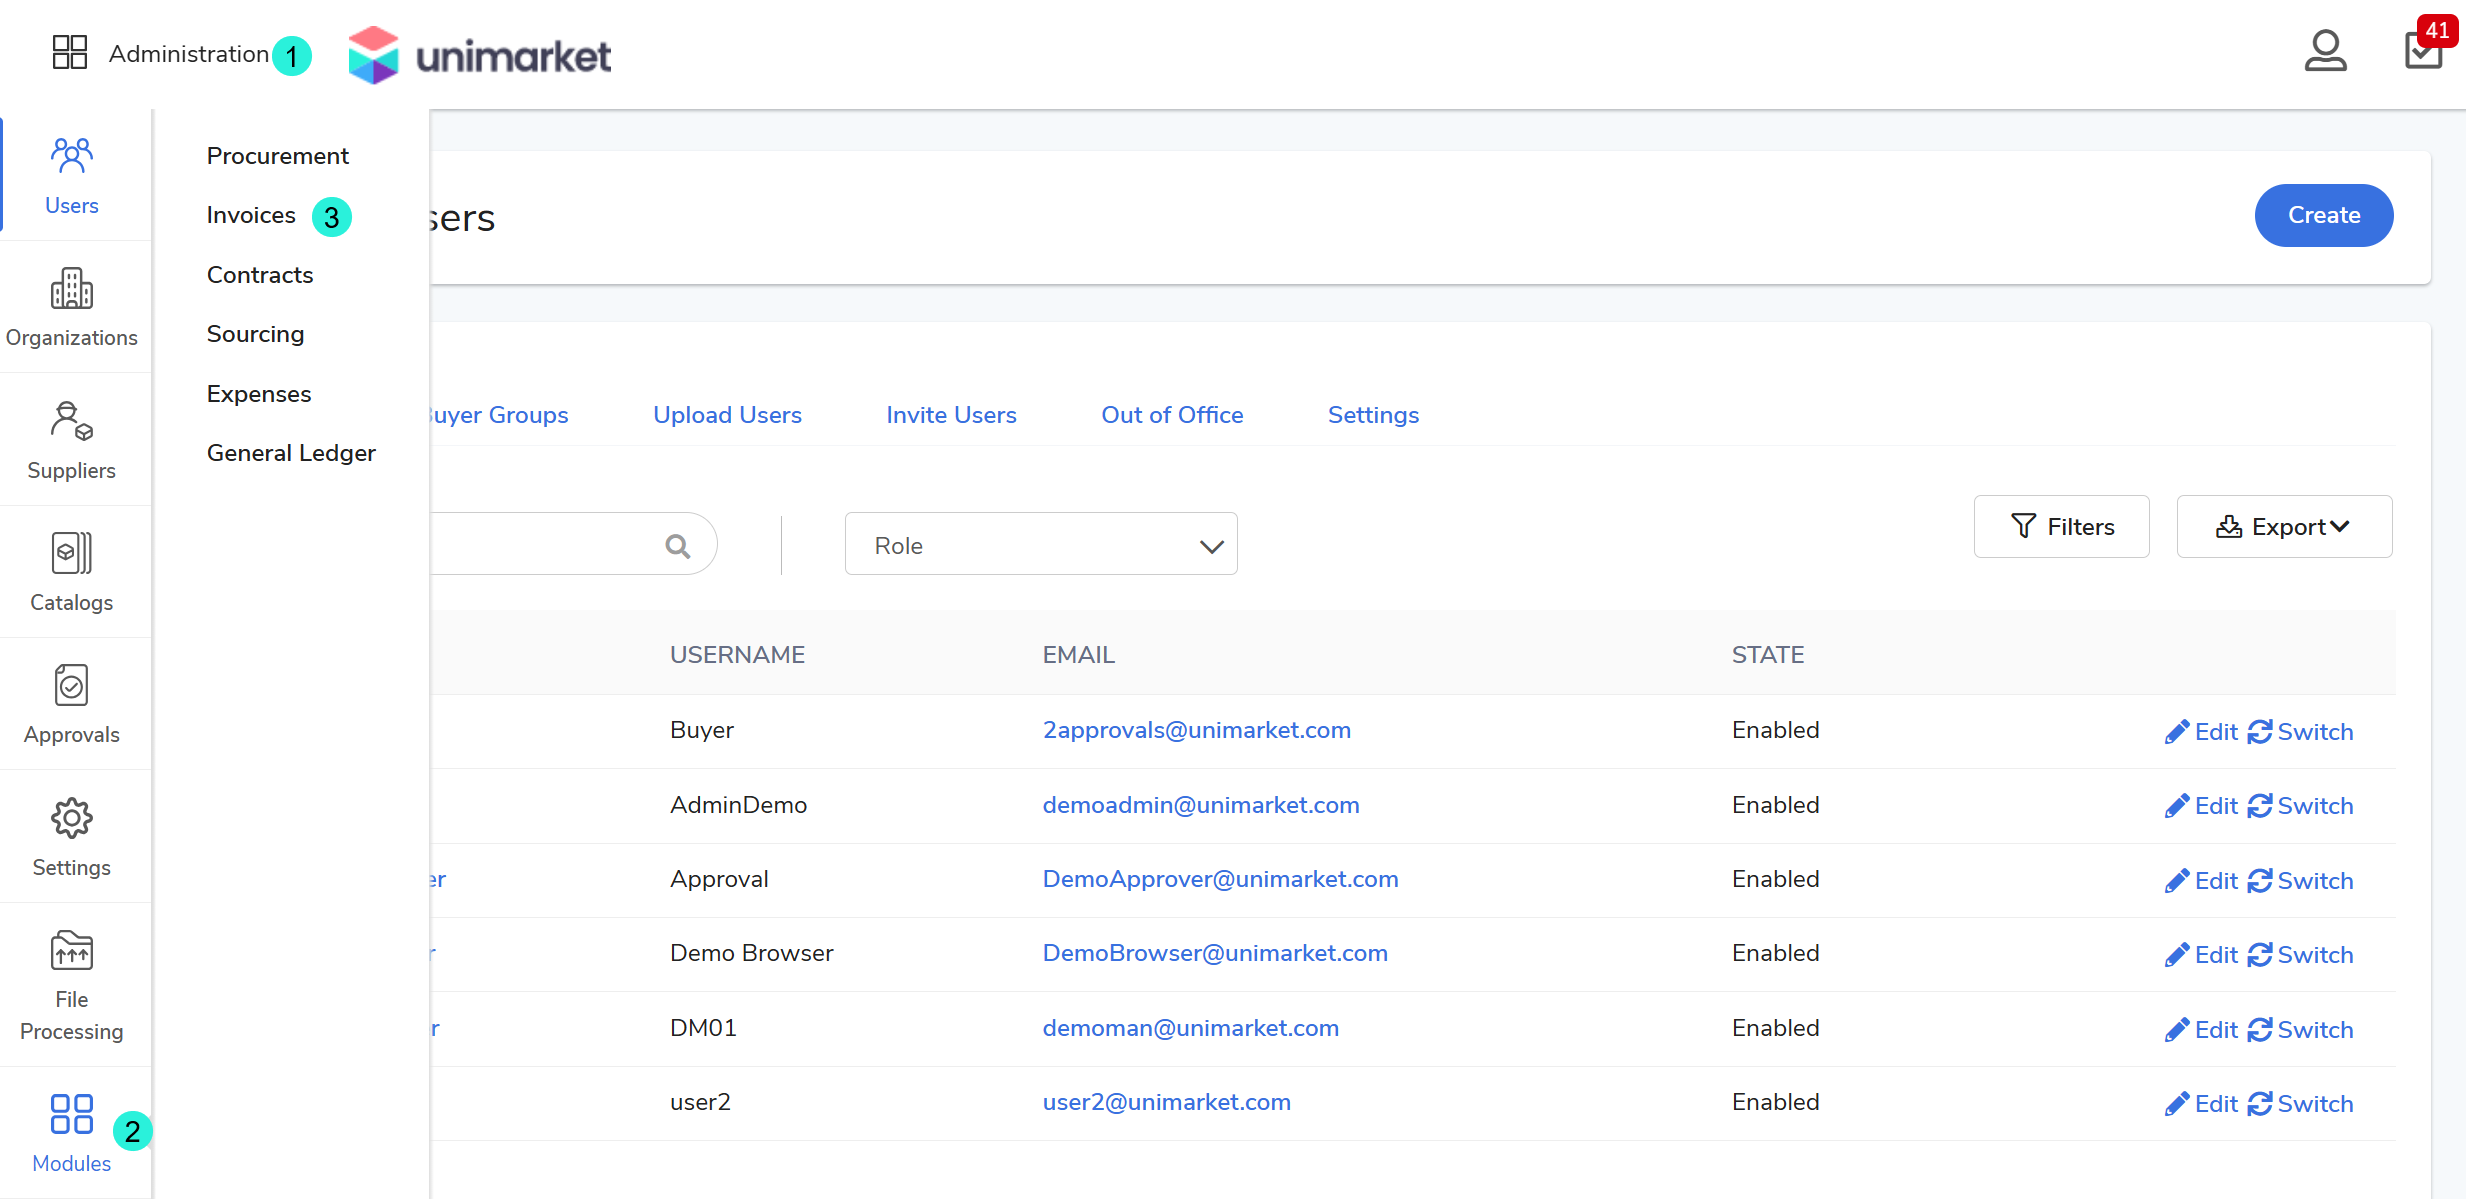Click the Modules grid icon
2466x1199 pixels.
(71, 1114)
